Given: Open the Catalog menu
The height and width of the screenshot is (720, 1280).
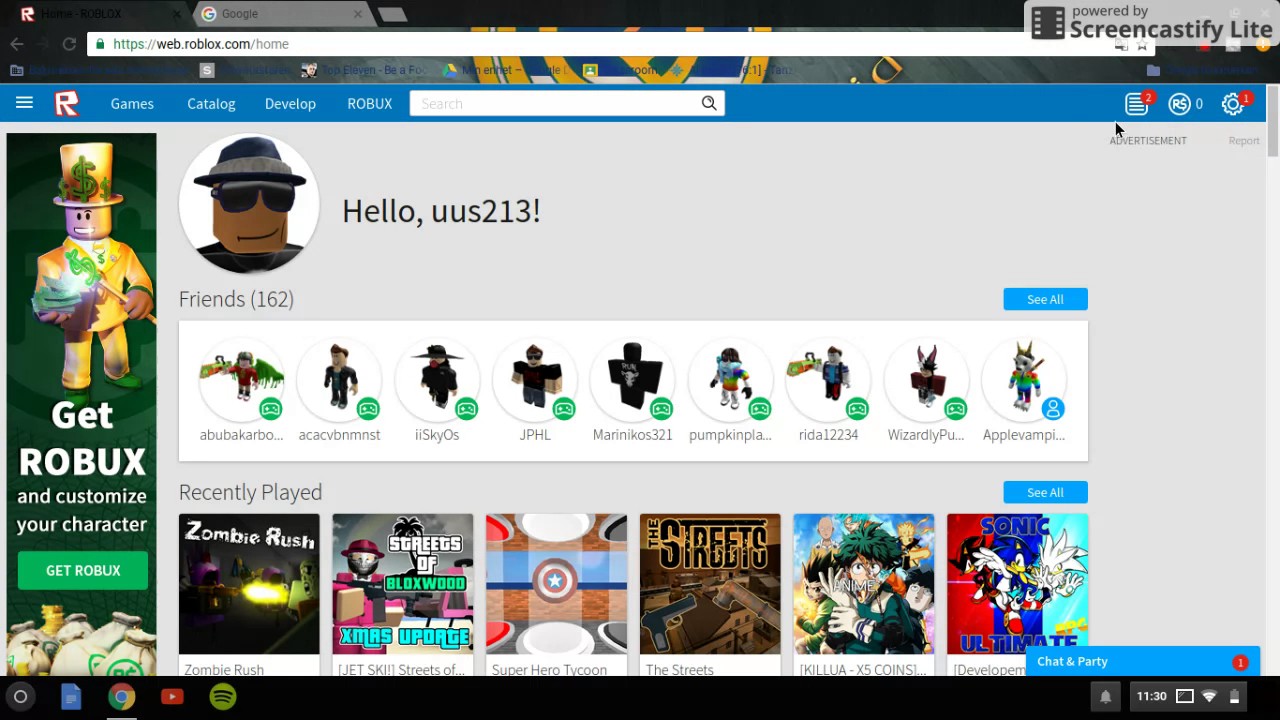Looking at the screenshot, I should 211,104.
